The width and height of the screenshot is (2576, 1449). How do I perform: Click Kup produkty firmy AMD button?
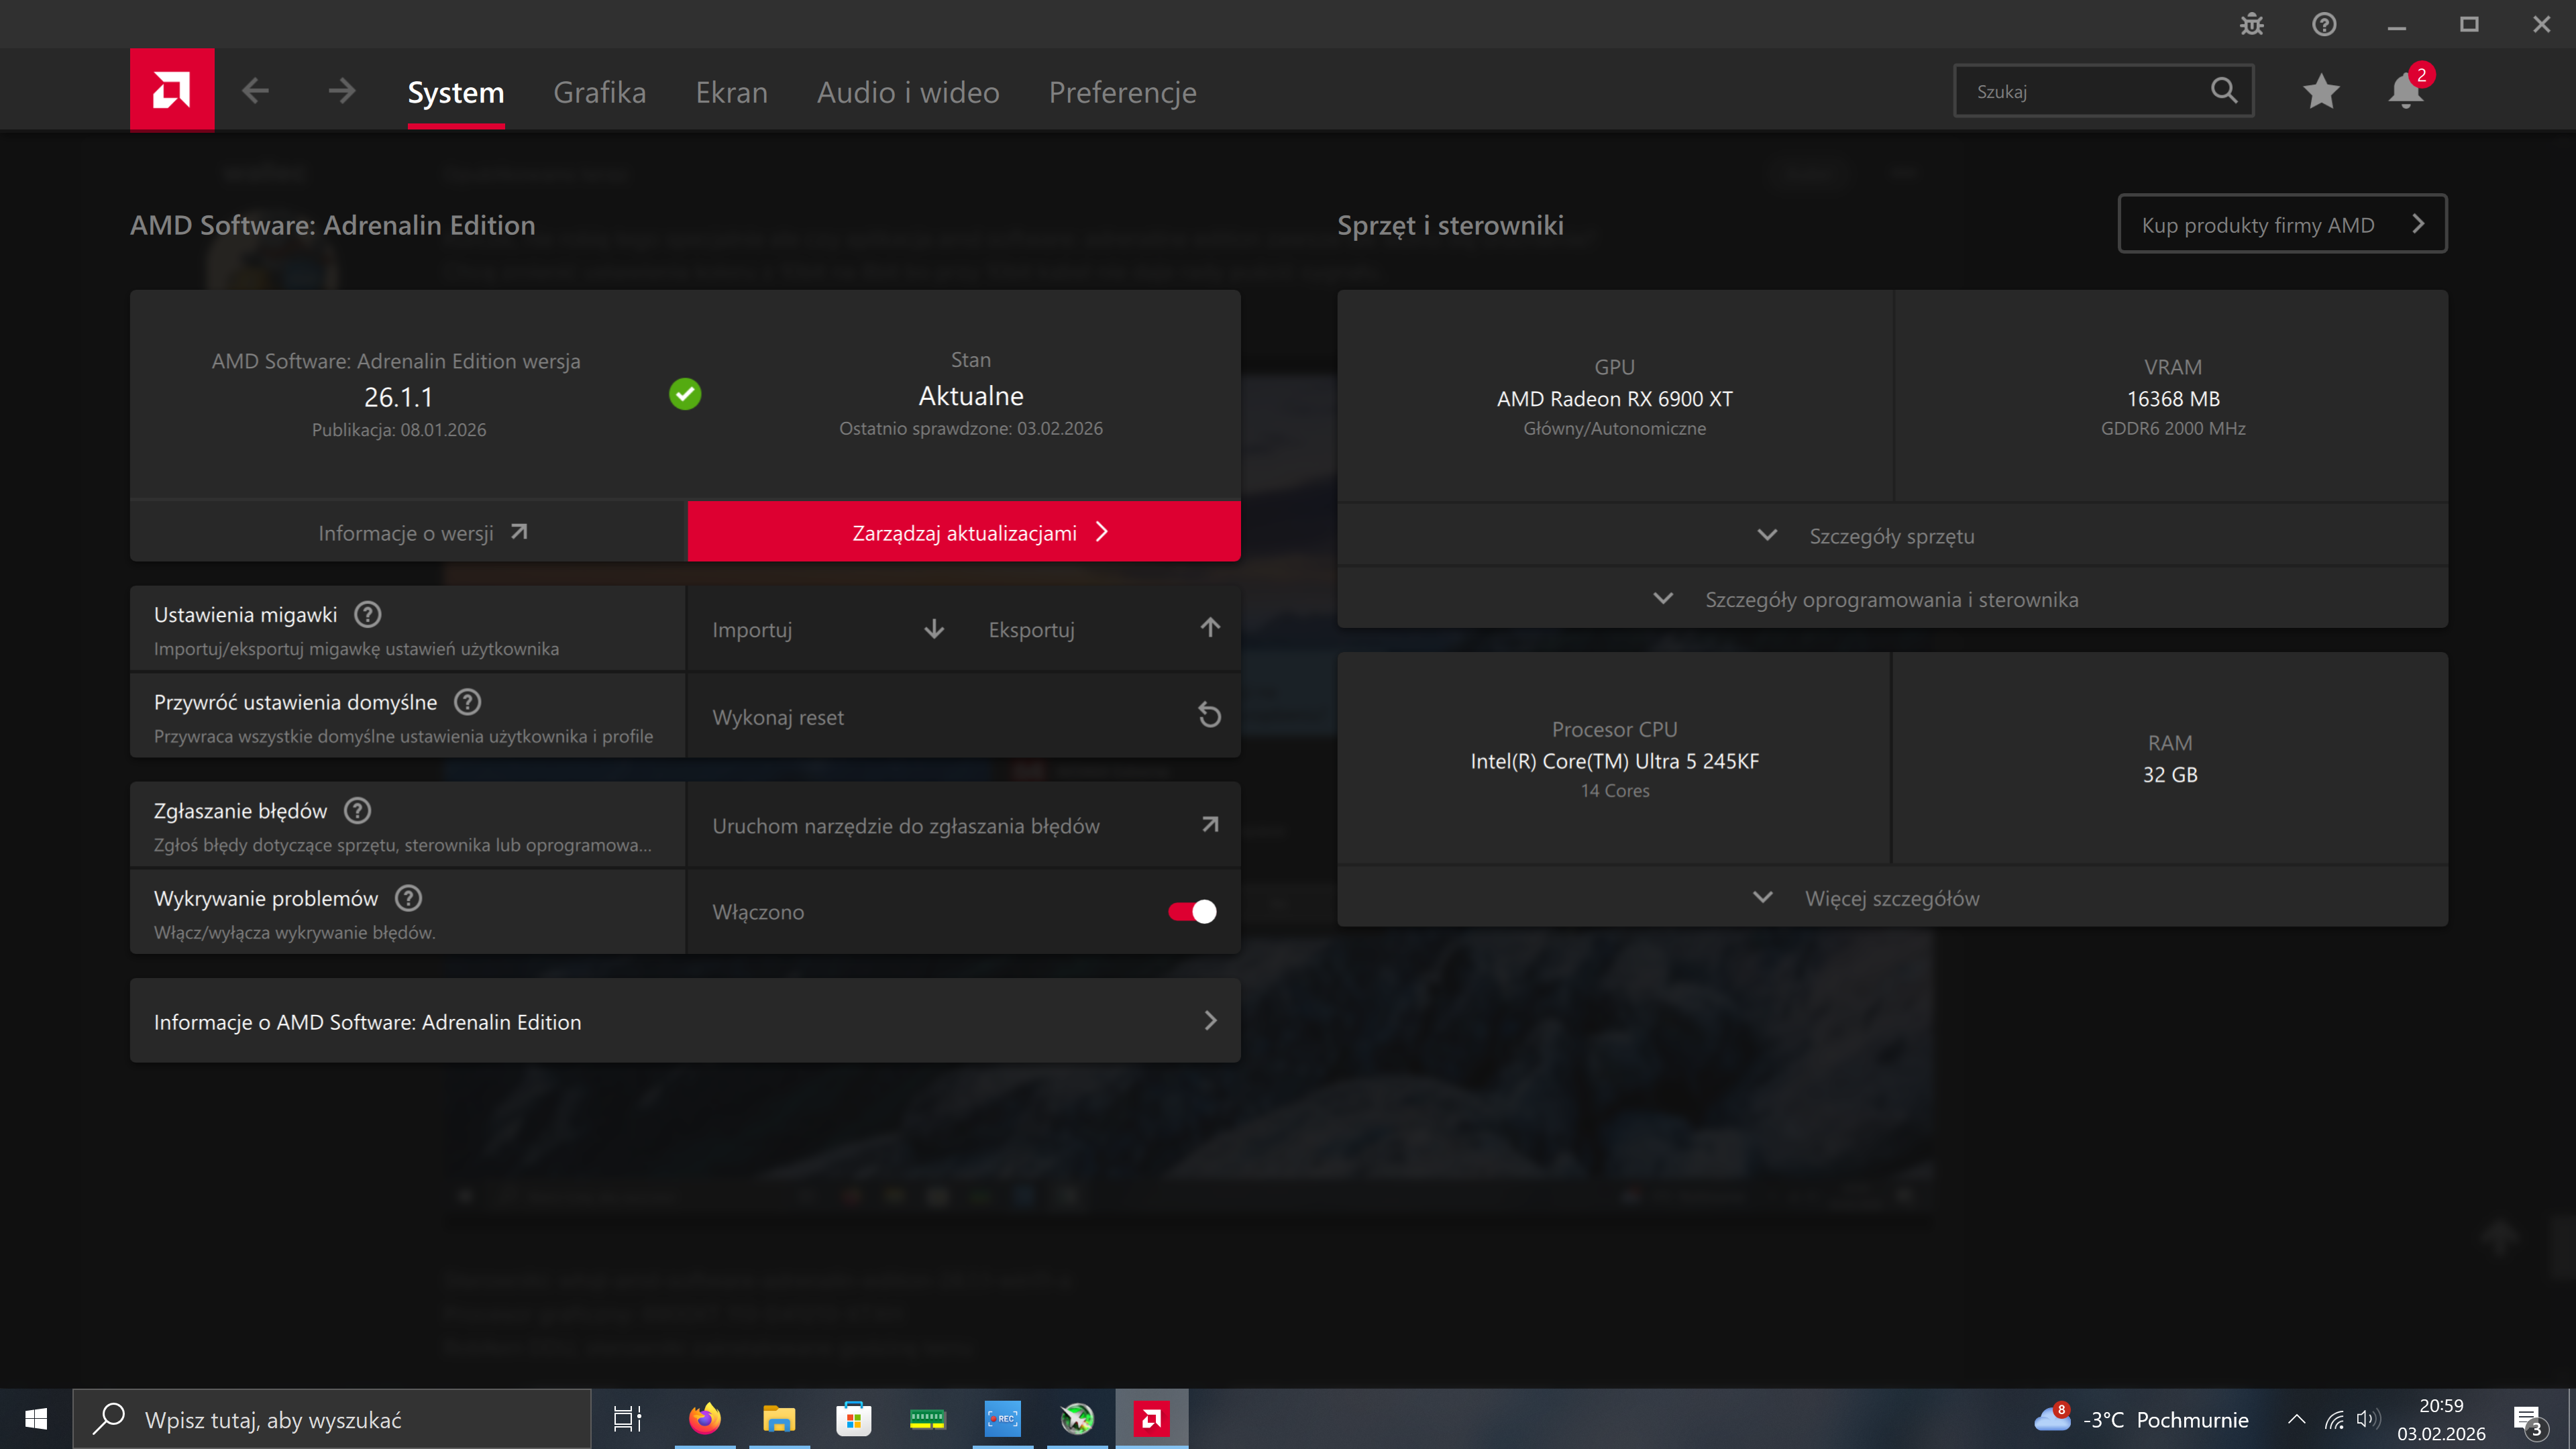(x=2281, y=224)
